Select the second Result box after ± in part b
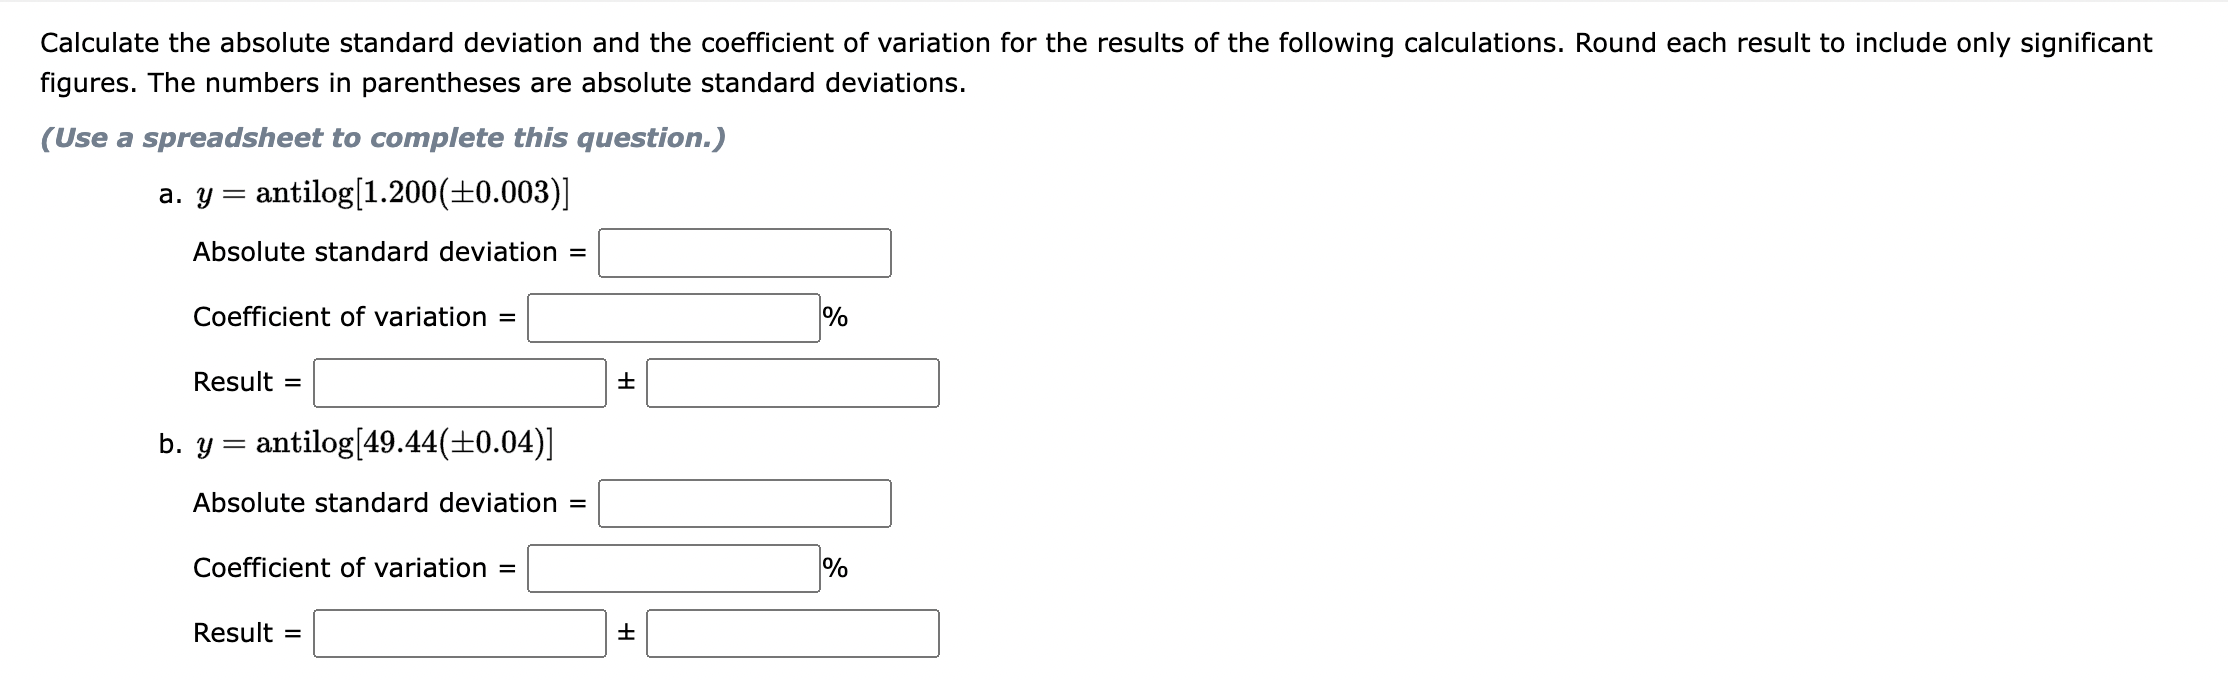2228x680 pixels. pyautogui.click(x=792, y=633)
